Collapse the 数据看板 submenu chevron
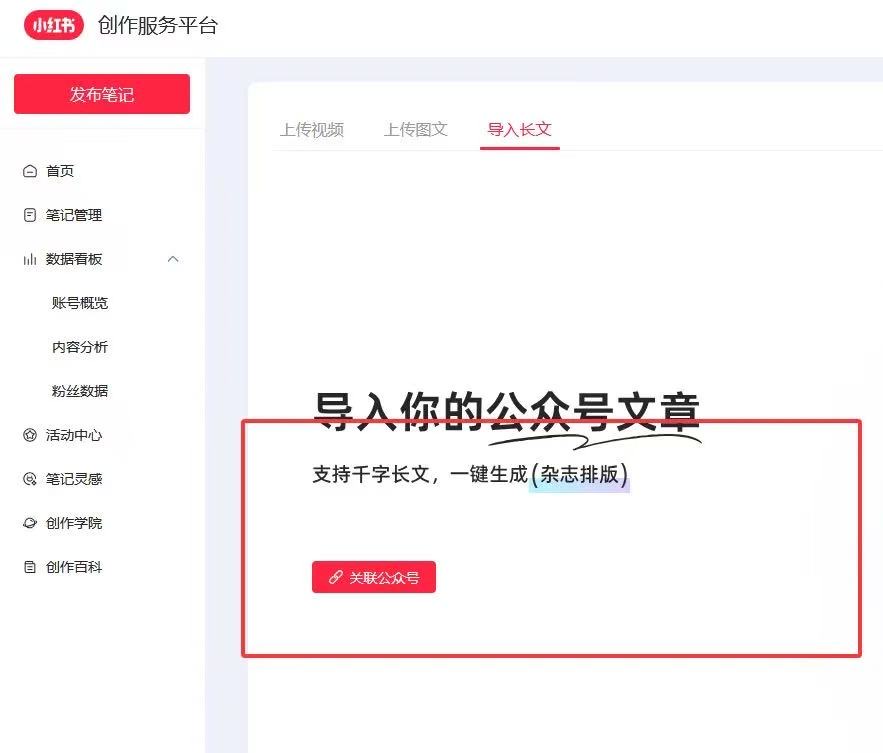 click(x=173, y=259)
